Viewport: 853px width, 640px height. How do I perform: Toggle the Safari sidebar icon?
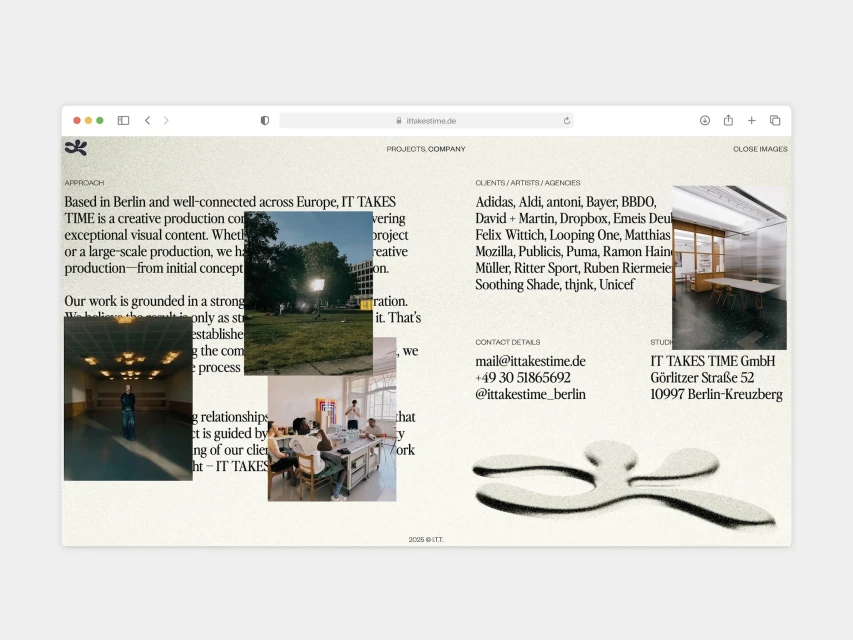point(123,120)
